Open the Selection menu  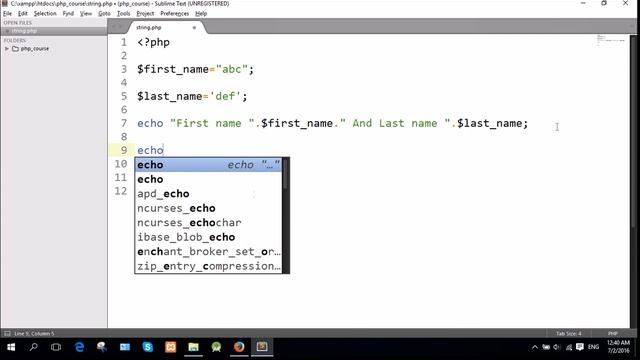pyautogui.click(x=45, y=13)
